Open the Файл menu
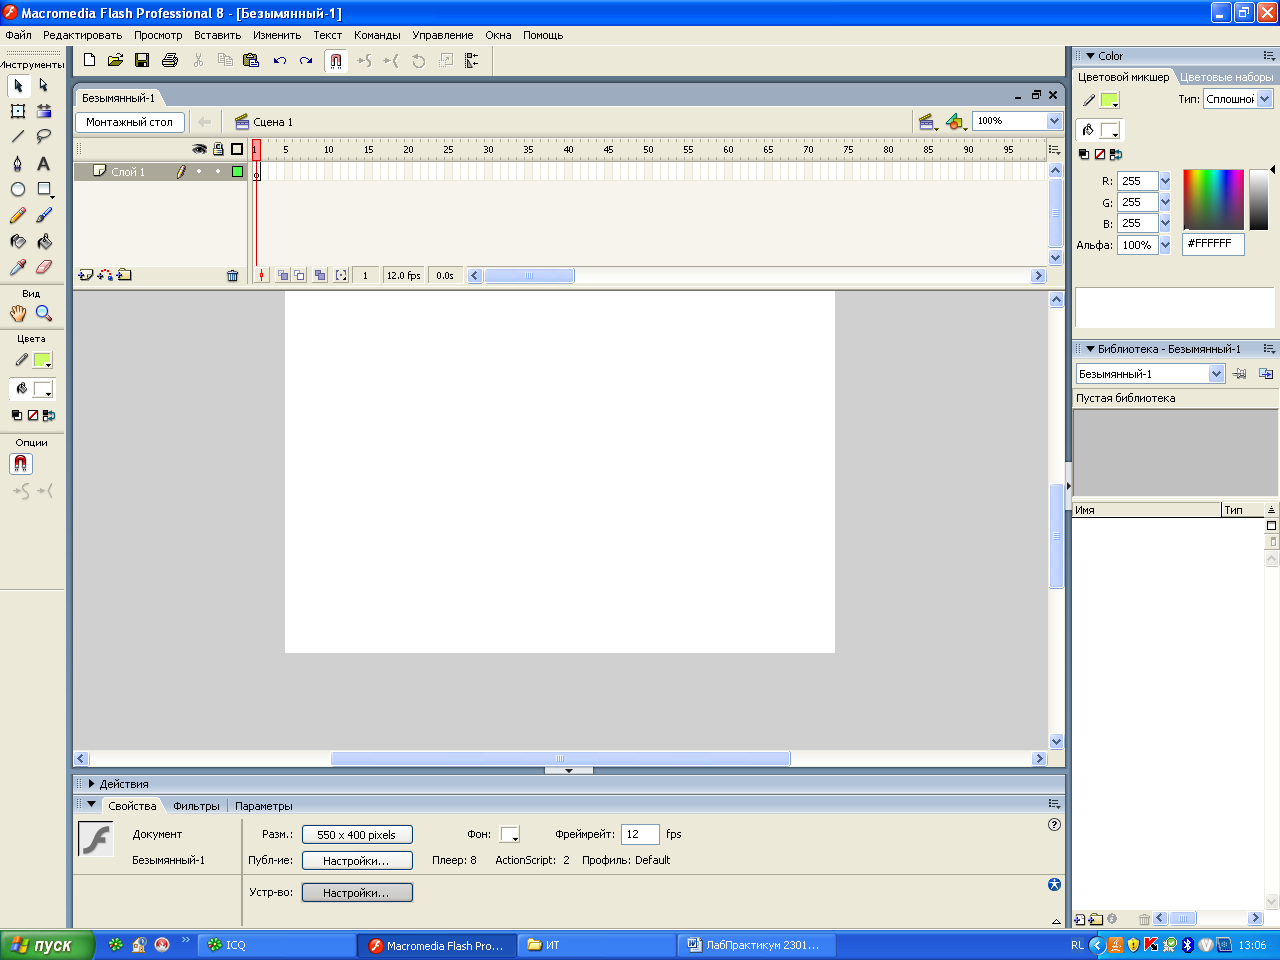Screen dimensions: 1280x960 click(18, 35)
